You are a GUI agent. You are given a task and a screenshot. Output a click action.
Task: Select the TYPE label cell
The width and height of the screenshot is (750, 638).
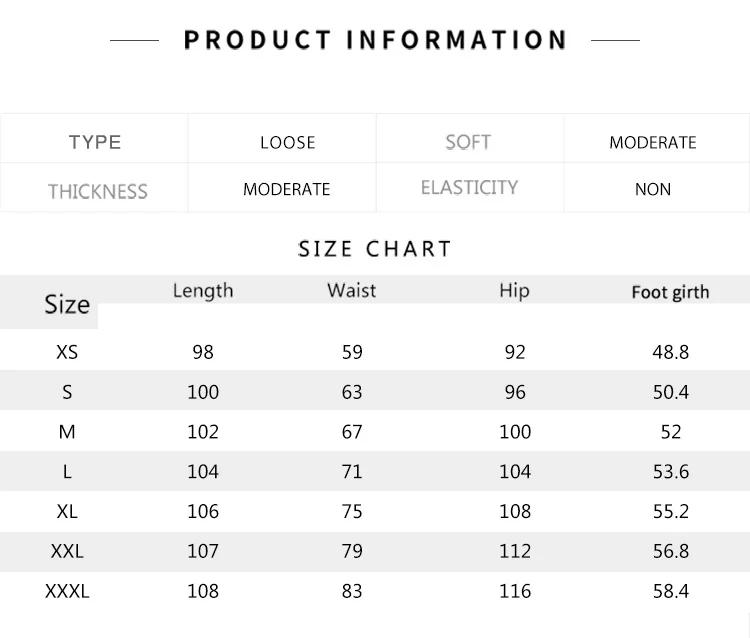point(95,142)
